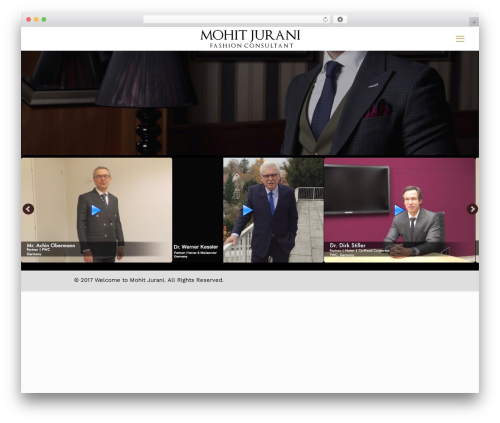Click the yellow minimize window button
500x423 pixels.
coord(36,19)
